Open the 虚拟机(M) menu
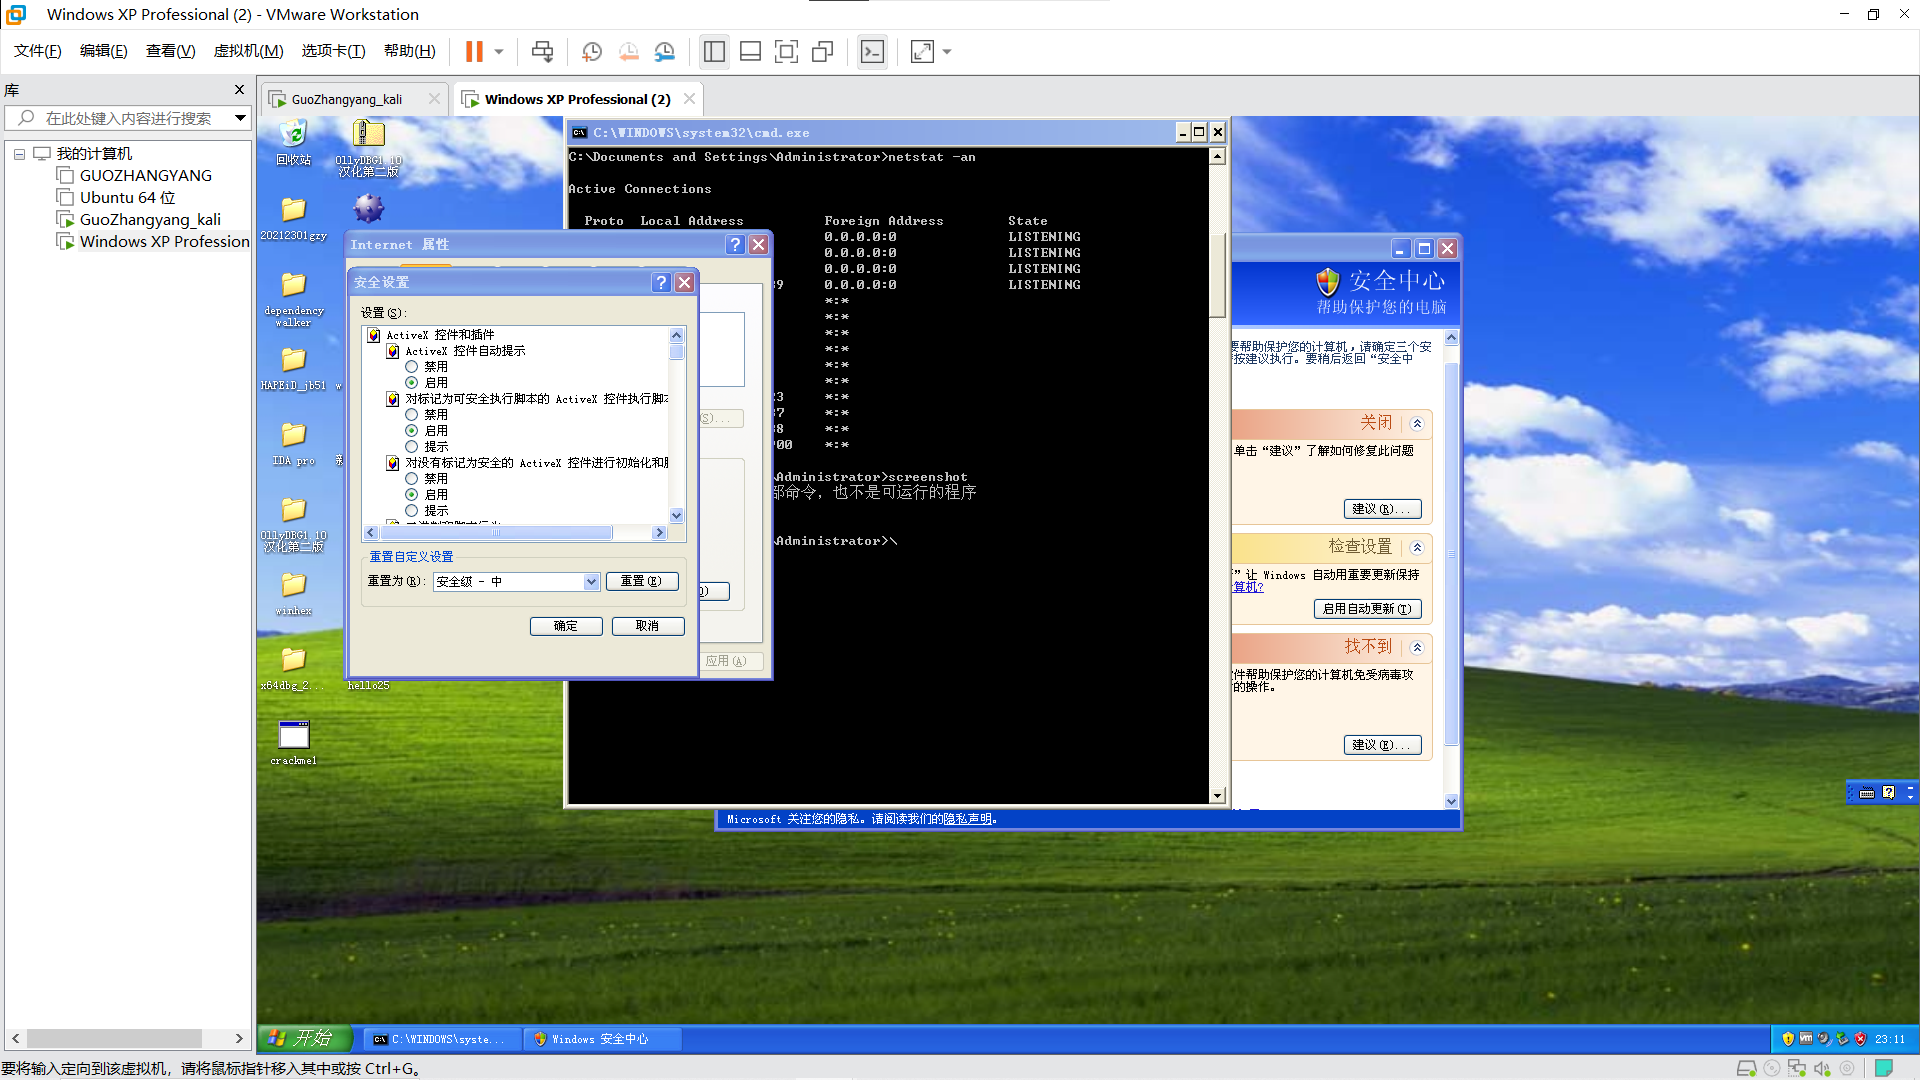 (248, 51)
